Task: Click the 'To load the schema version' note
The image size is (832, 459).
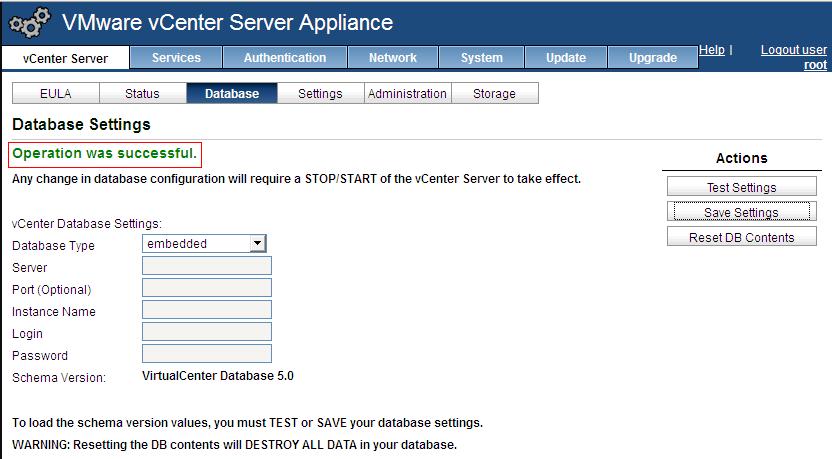Action: (247, 423)
